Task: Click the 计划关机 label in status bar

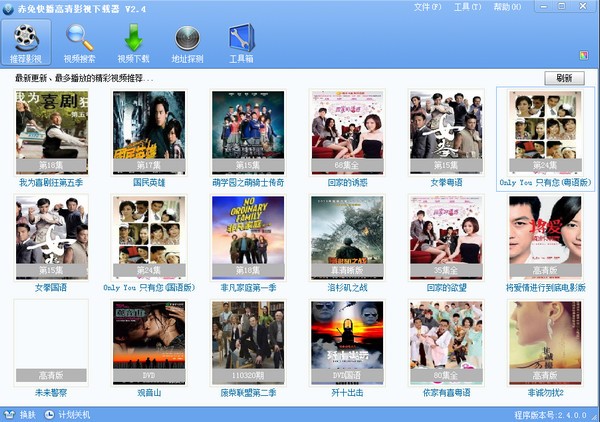Action: click(x=74, y=415)
